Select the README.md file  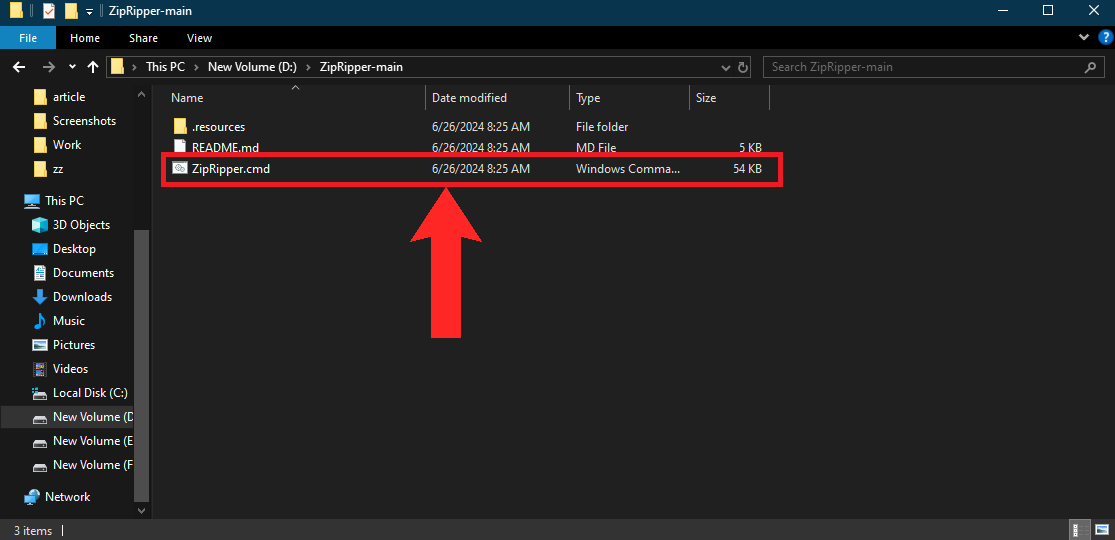[x=225, y=147]
